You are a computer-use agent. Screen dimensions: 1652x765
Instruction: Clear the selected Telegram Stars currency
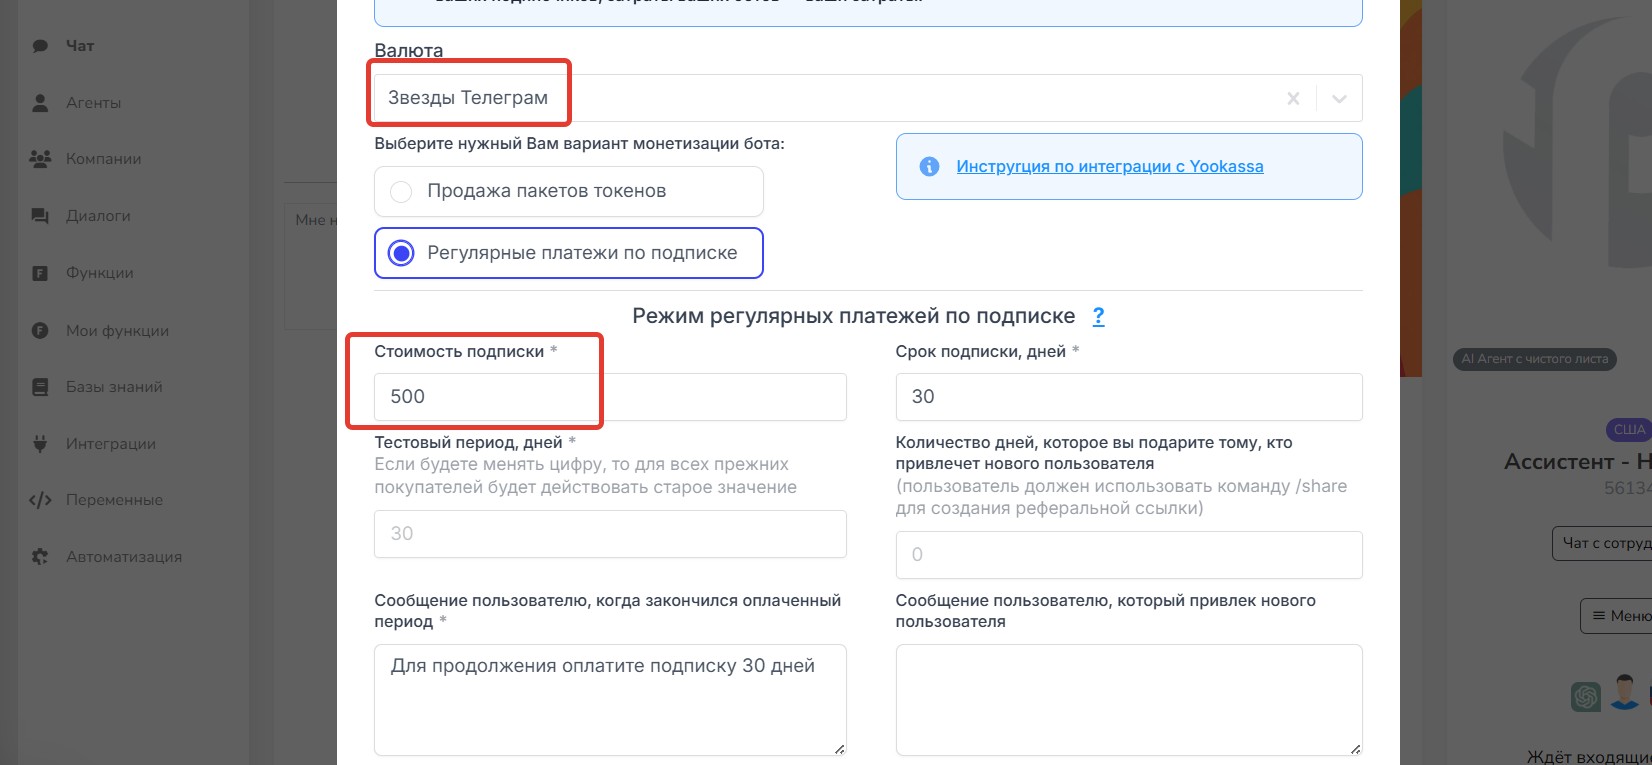coord(1293,99)
